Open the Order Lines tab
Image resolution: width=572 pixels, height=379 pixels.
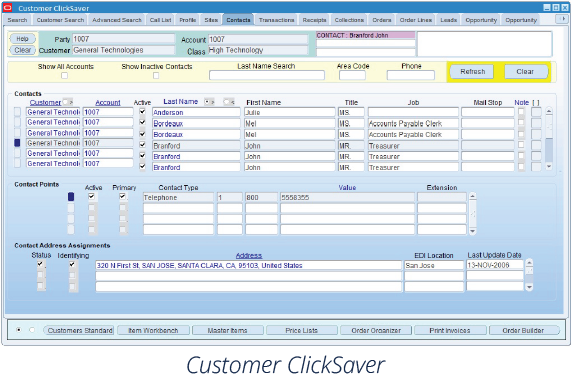416,20
